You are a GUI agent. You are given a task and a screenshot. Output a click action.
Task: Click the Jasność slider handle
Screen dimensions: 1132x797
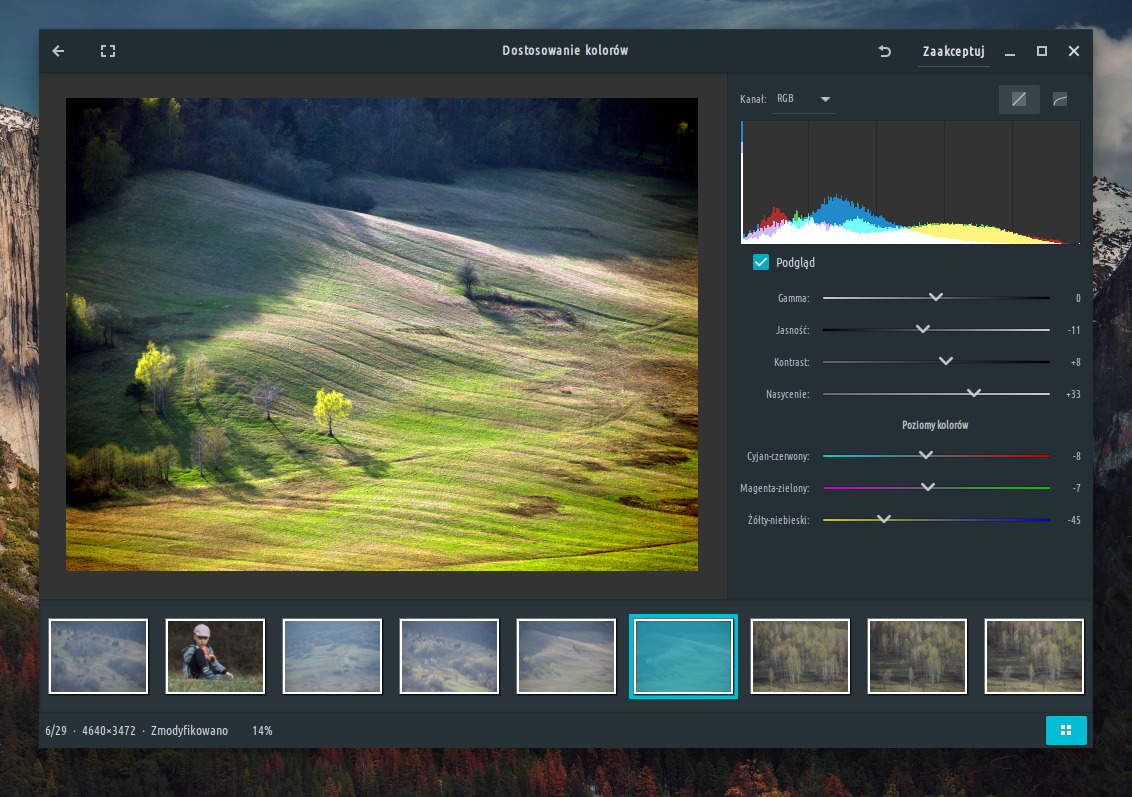(923, 328)
